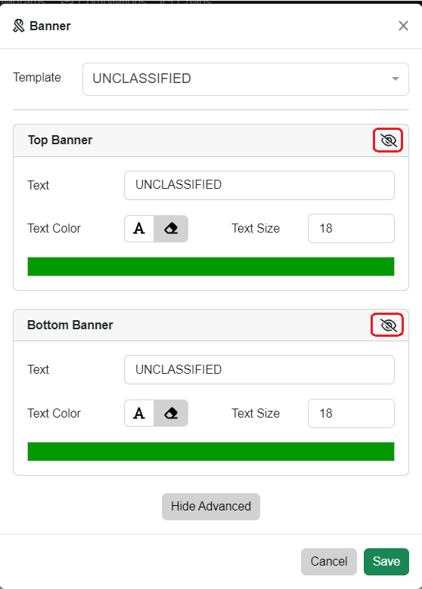Screen dimensions: 422x589
Task: Click the Bottom Banner Text field
Action: [x=259, y=370]
